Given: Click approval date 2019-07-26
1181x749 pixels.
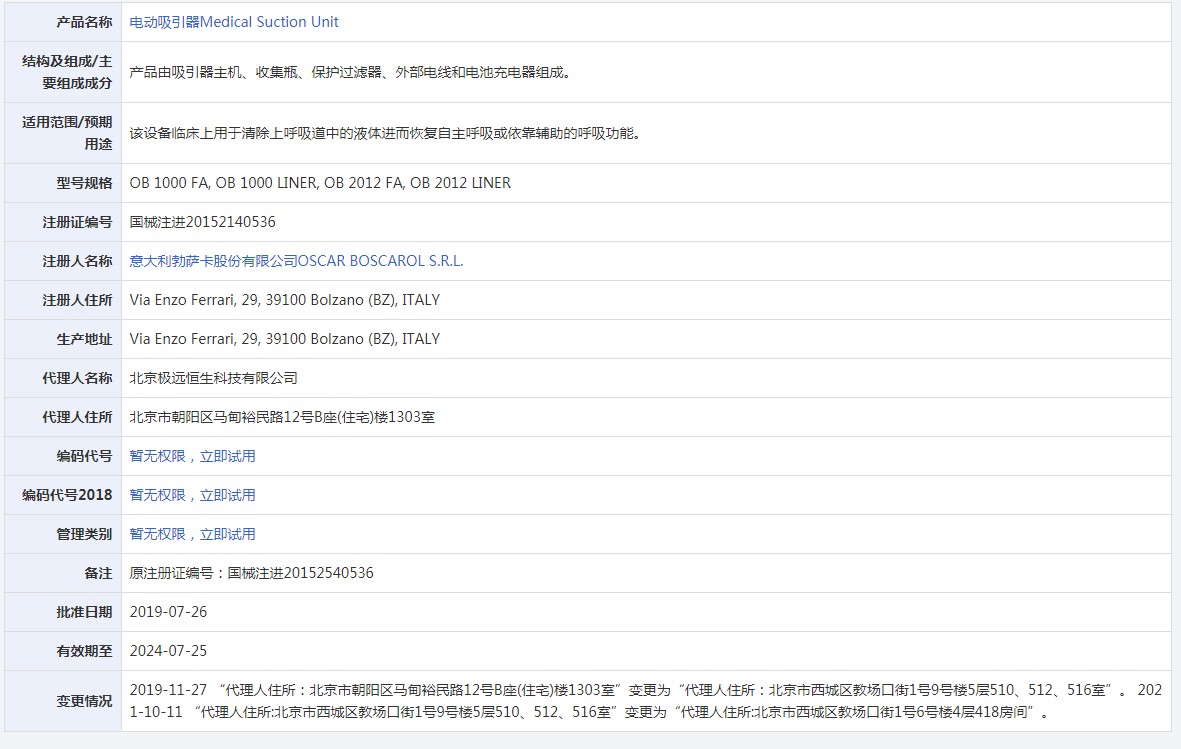Looking at the screenshot, I should [168, 612].
